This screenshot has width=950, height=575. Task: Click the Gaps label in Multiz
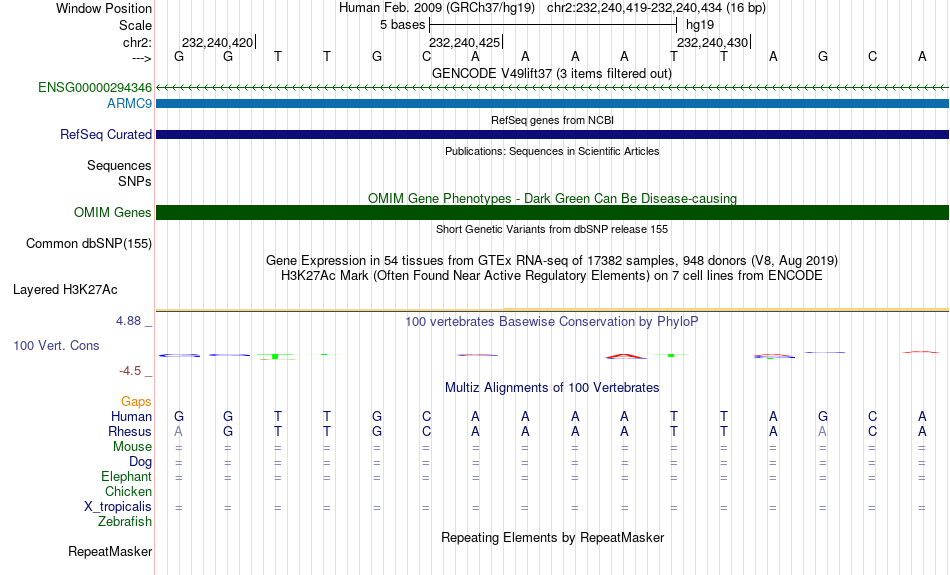click(x=136, y=401)
